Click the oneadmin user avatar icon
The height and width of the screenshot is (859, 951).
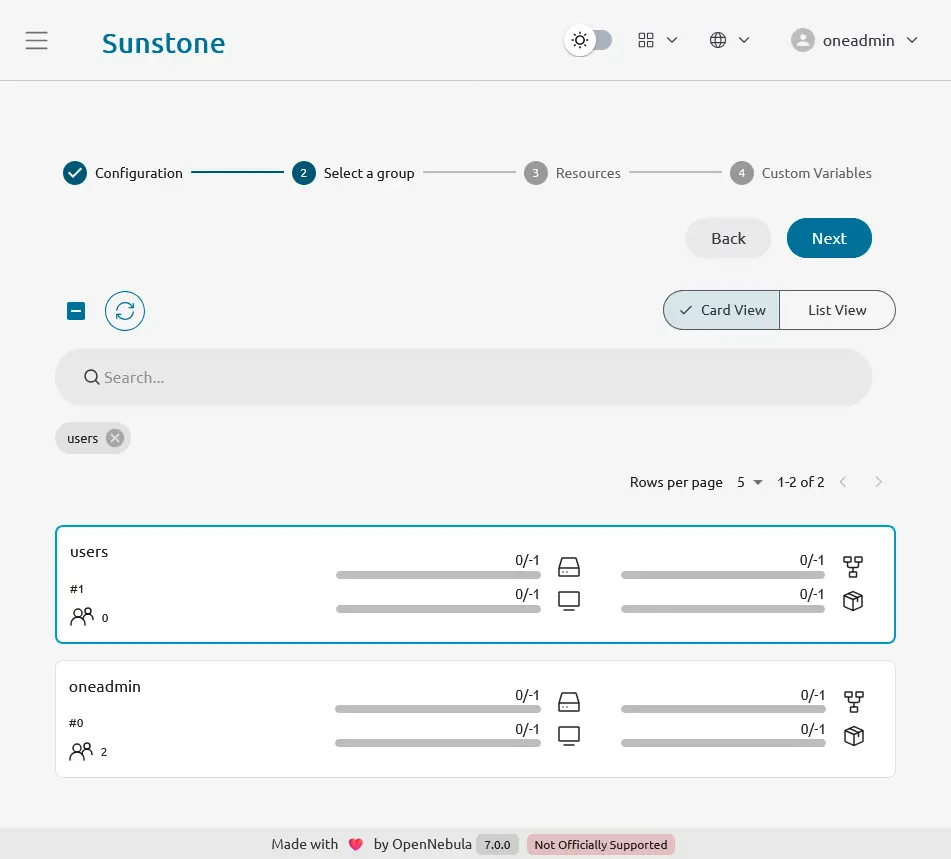click(x=802, y=41)
